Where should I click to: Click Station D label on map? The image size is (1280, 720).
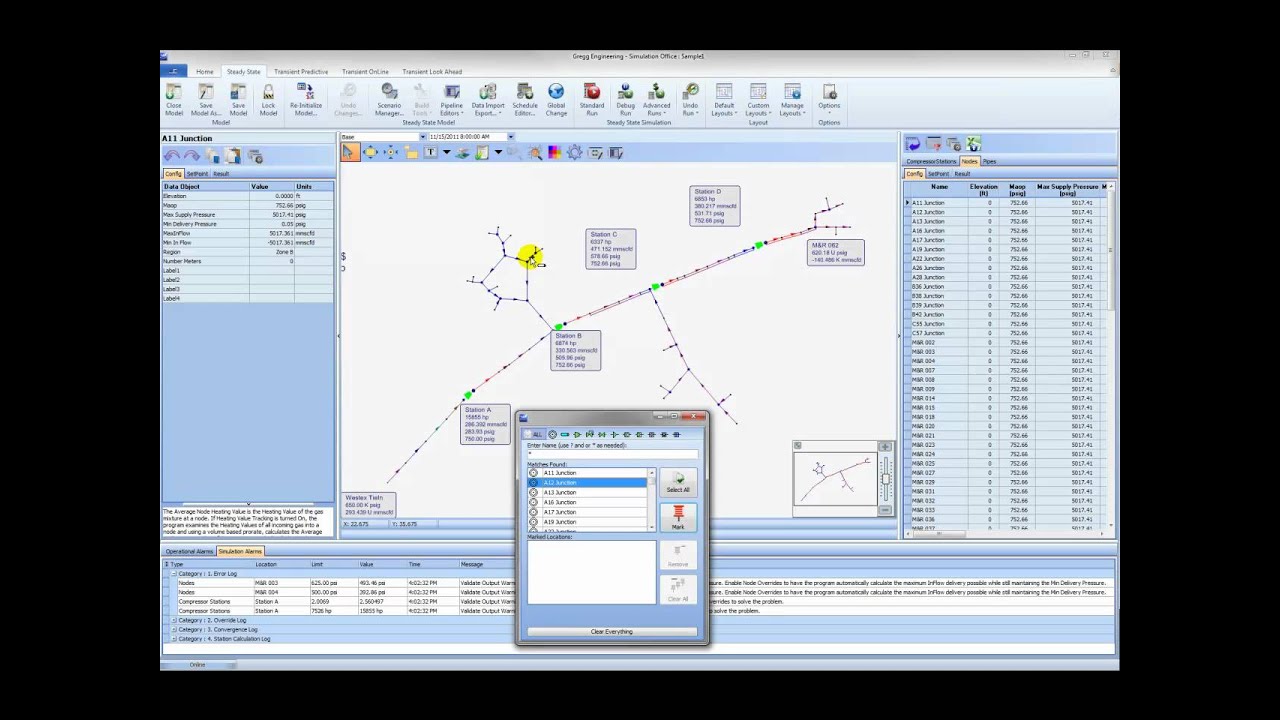click(x=715, y=206)
